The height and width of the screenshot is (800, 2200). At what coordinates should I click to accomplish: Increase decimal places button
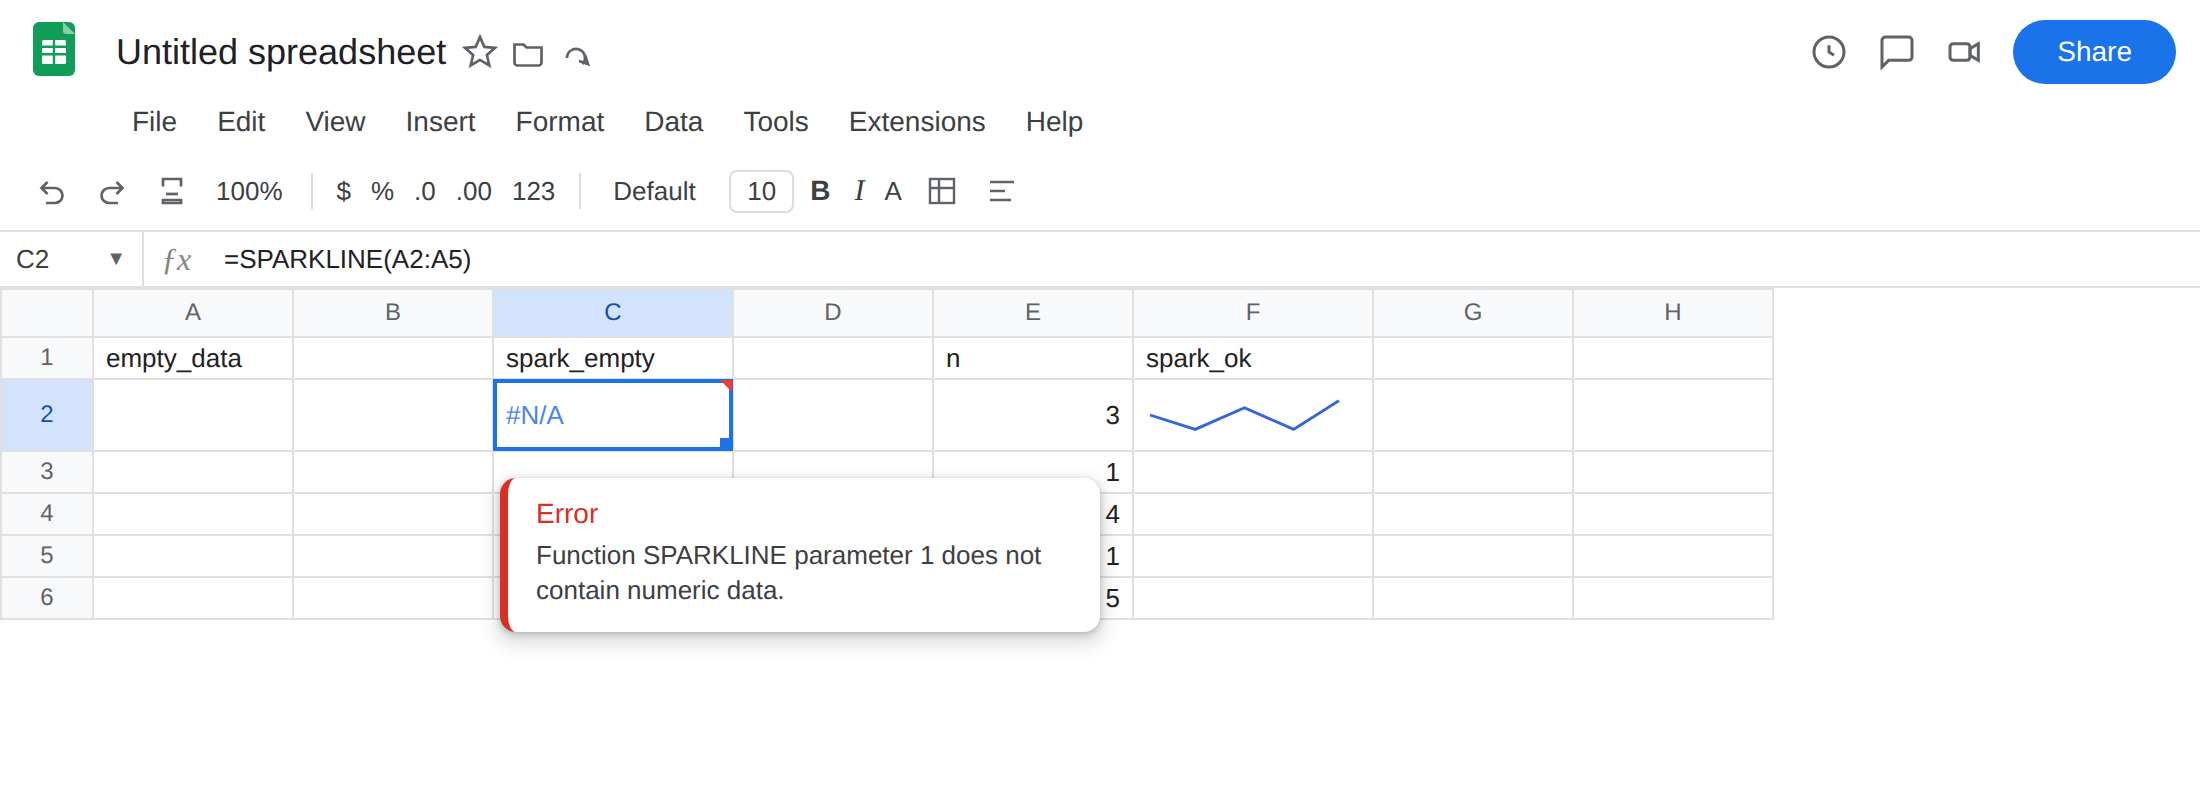click(474, 191)
